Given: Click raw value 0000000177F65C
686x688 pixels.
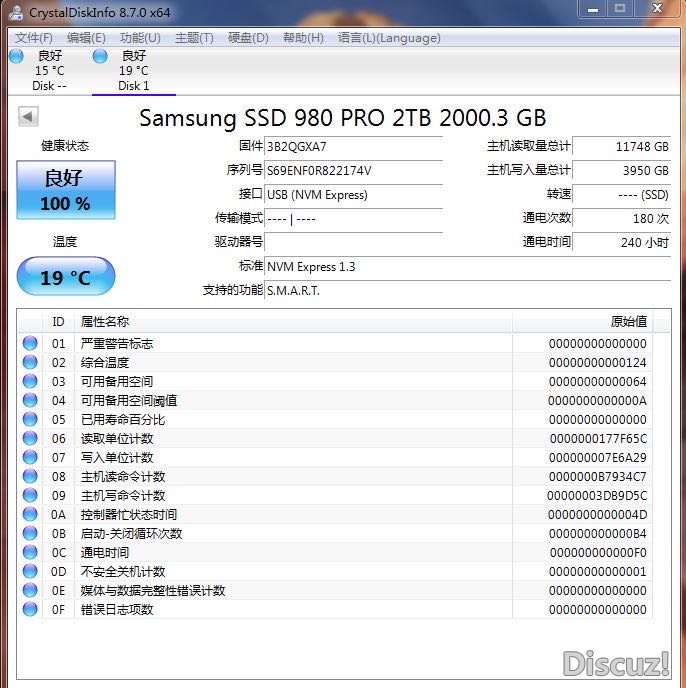Looking at the screenshot, I should pos(598,439).
